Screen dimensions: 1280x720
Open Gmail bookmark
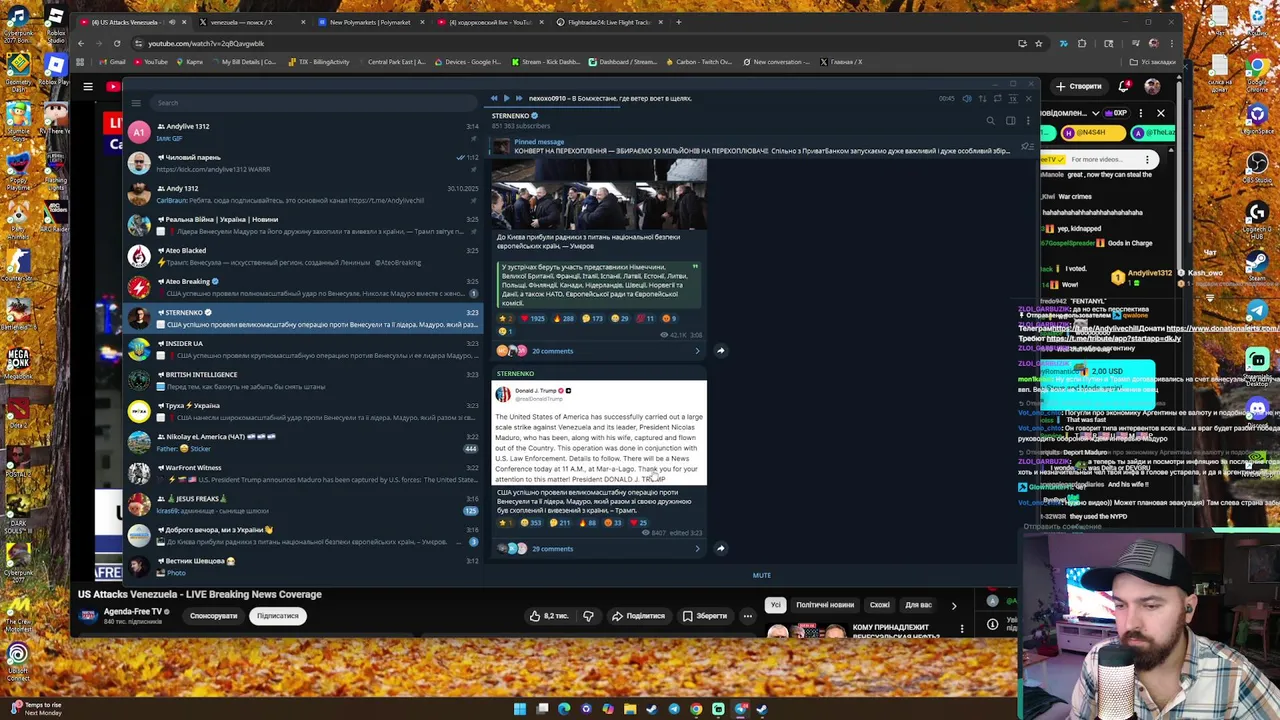[113, 62]
